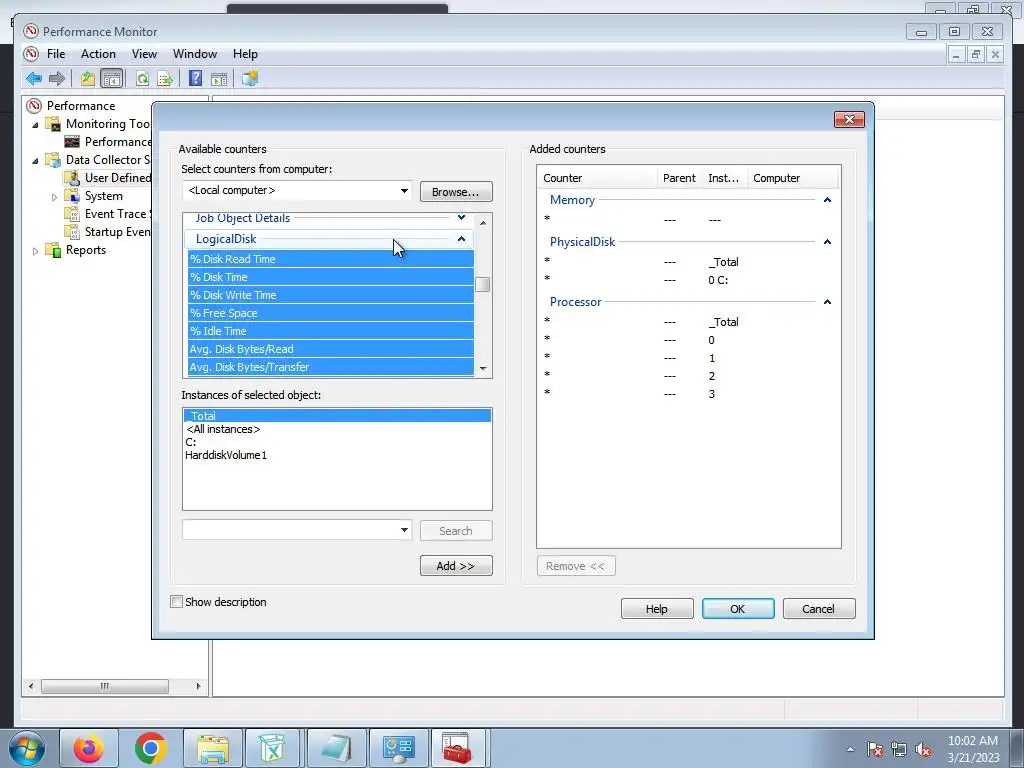
Task: Click the Counter column header
Action: pyautogui.click(x=597, y=178)
